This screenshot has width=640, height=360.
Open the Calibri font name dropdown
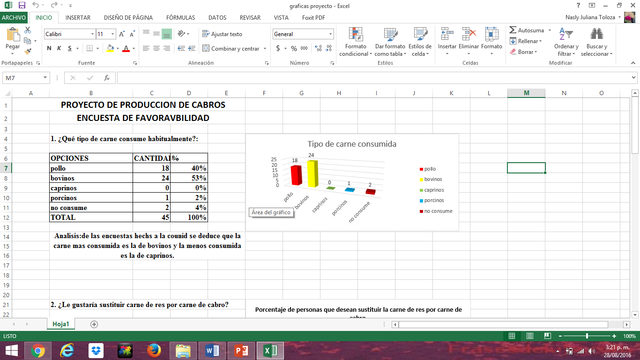[x=92, y=34]
